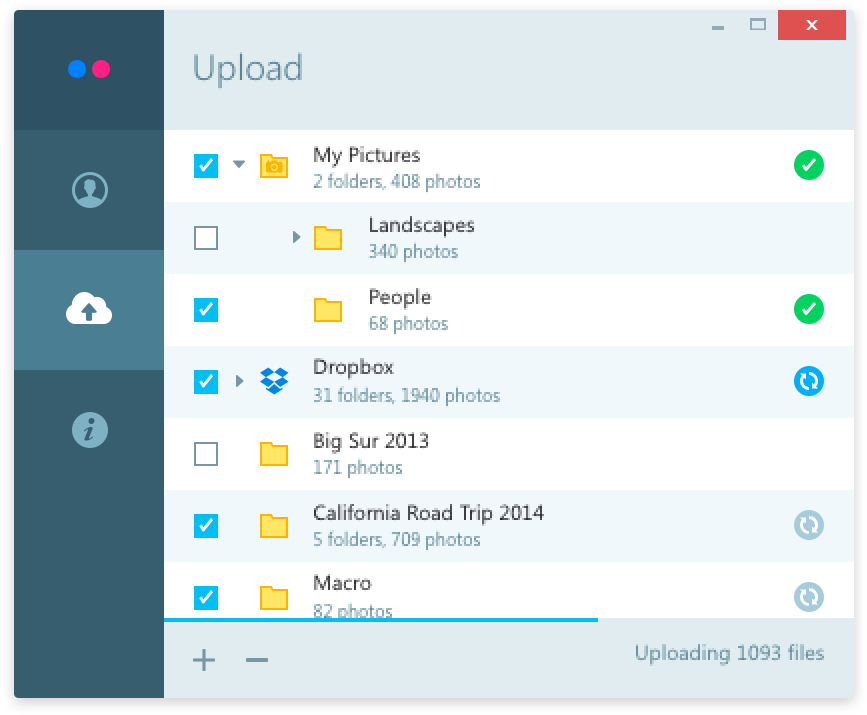Open the info sidebar panel

coord(88,429)
